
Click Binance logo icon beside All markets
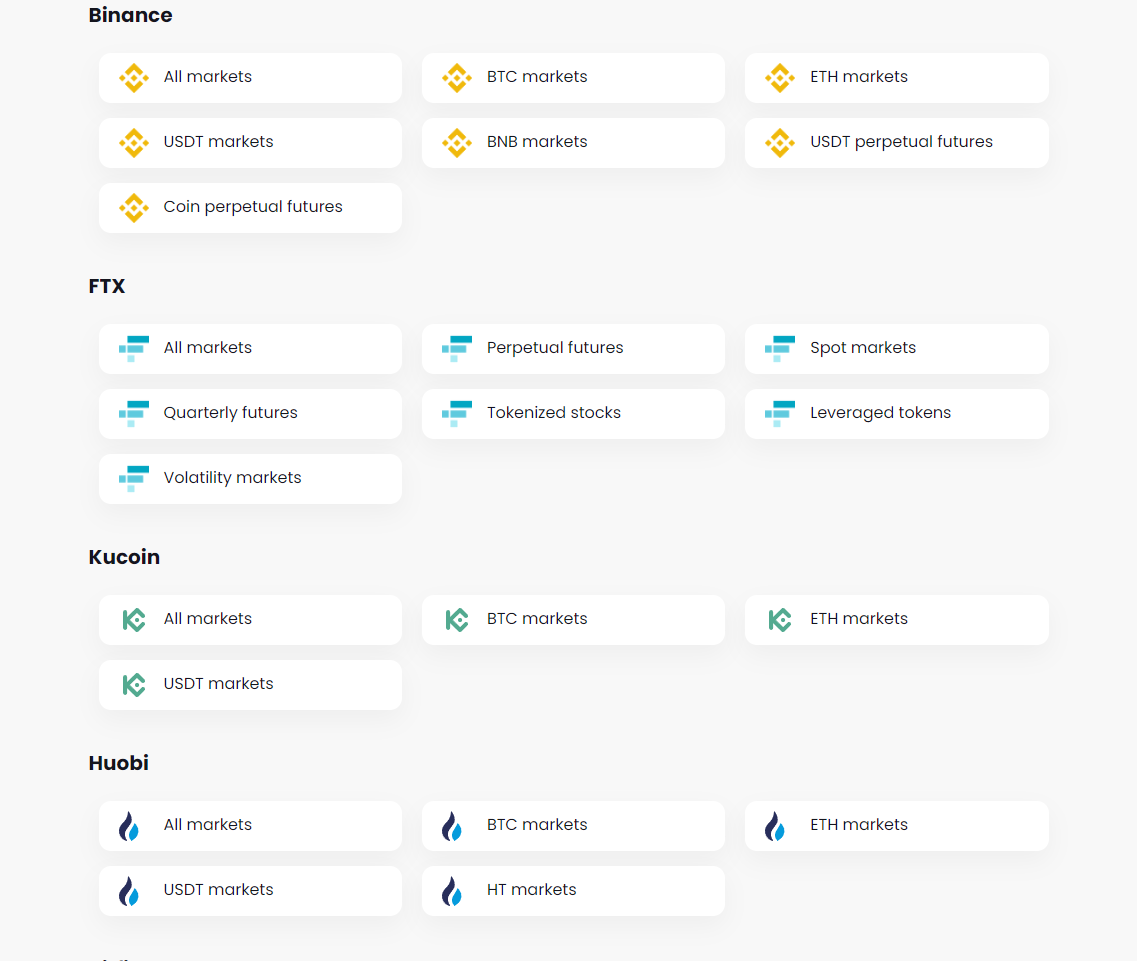[134, 78]
